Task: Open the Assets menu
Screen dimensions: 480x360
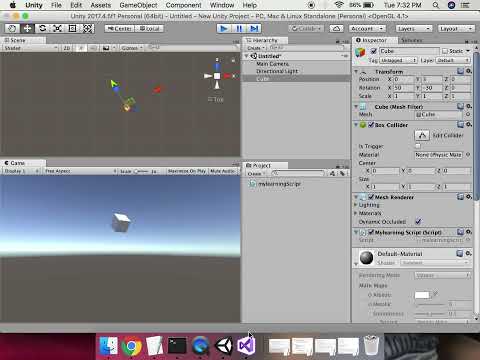Action: point(101,5)
